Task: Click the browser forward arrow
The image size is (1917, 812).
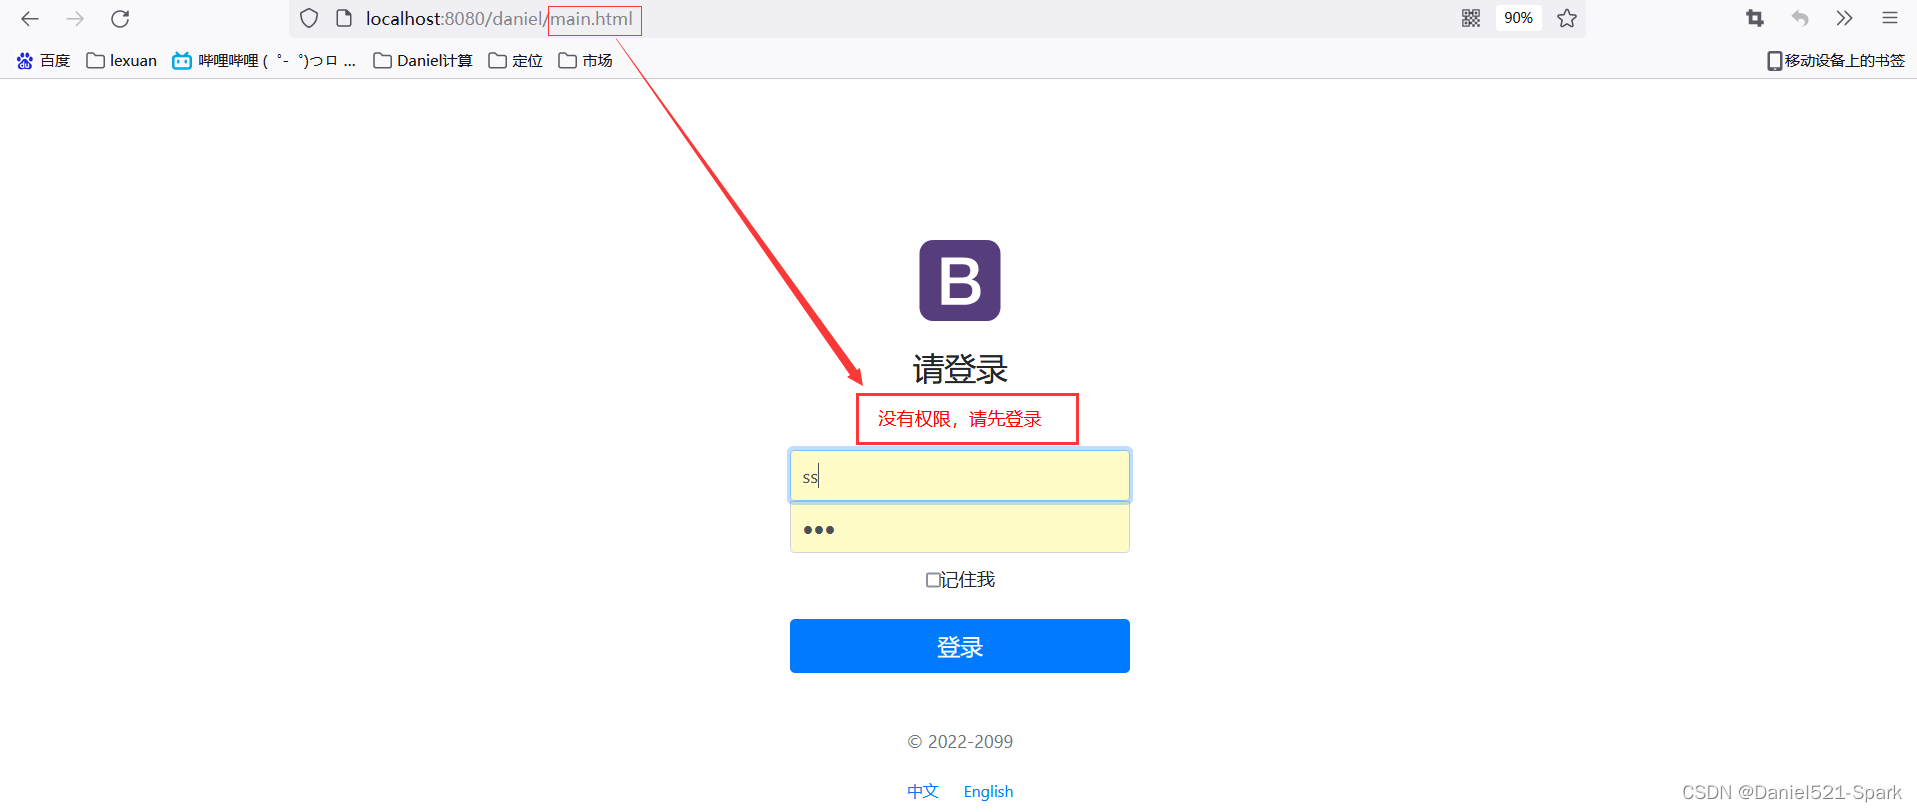Action: [75, 18]
